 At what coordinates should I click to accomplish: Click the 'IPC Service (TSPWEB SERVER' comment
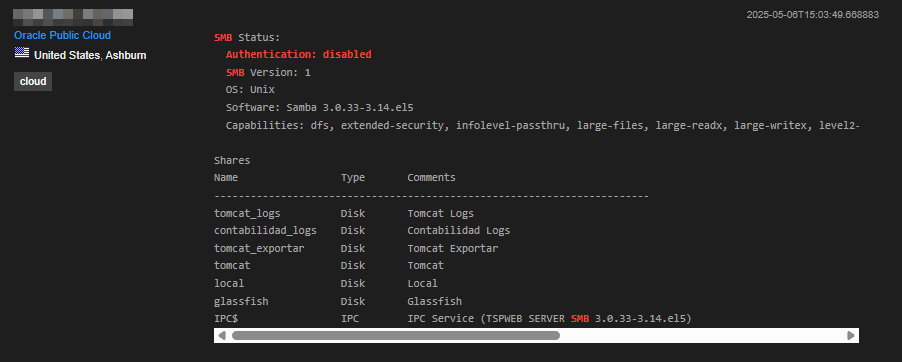[x=487, y=318]
